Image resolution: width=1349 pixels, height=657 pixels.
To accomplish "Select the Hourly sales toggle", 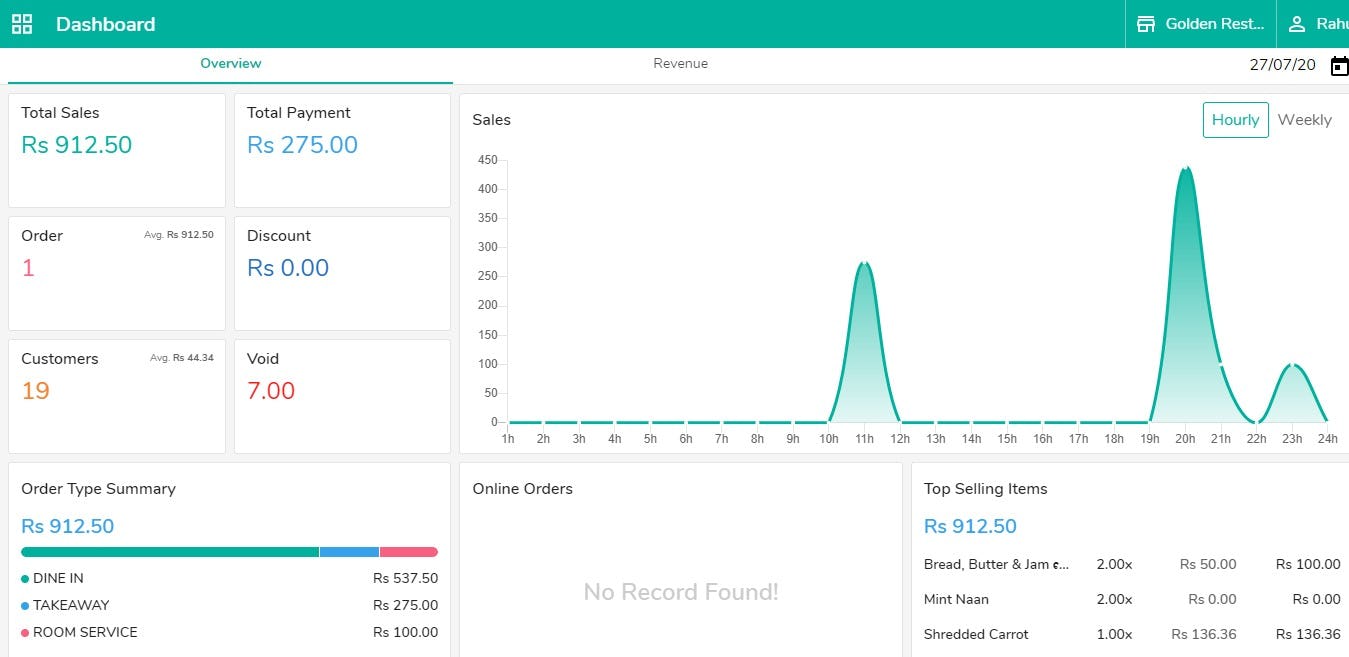I will (1235, 119).
